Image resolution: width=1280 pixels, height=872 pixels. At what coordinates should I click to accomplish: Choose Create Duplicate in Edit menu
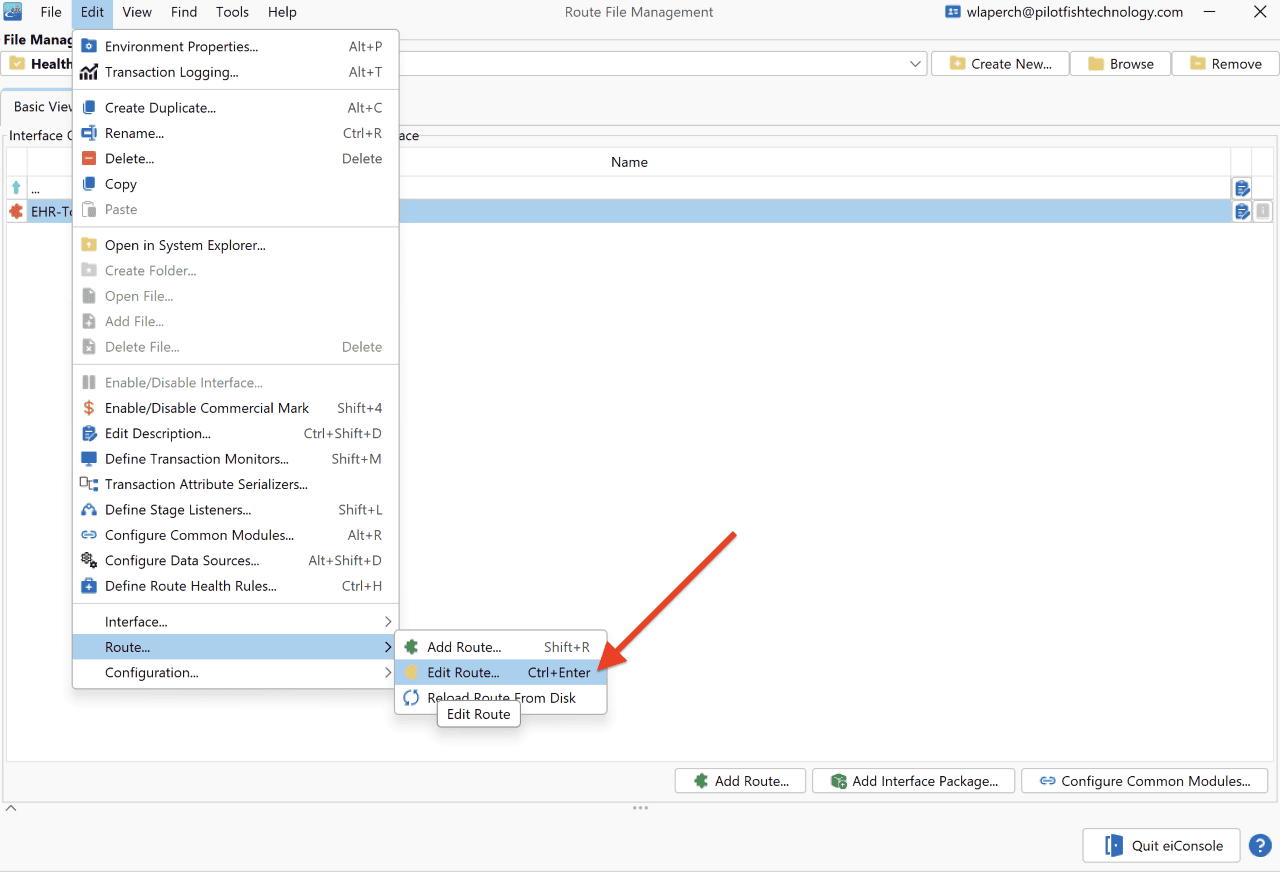click(x=236, y=108)
